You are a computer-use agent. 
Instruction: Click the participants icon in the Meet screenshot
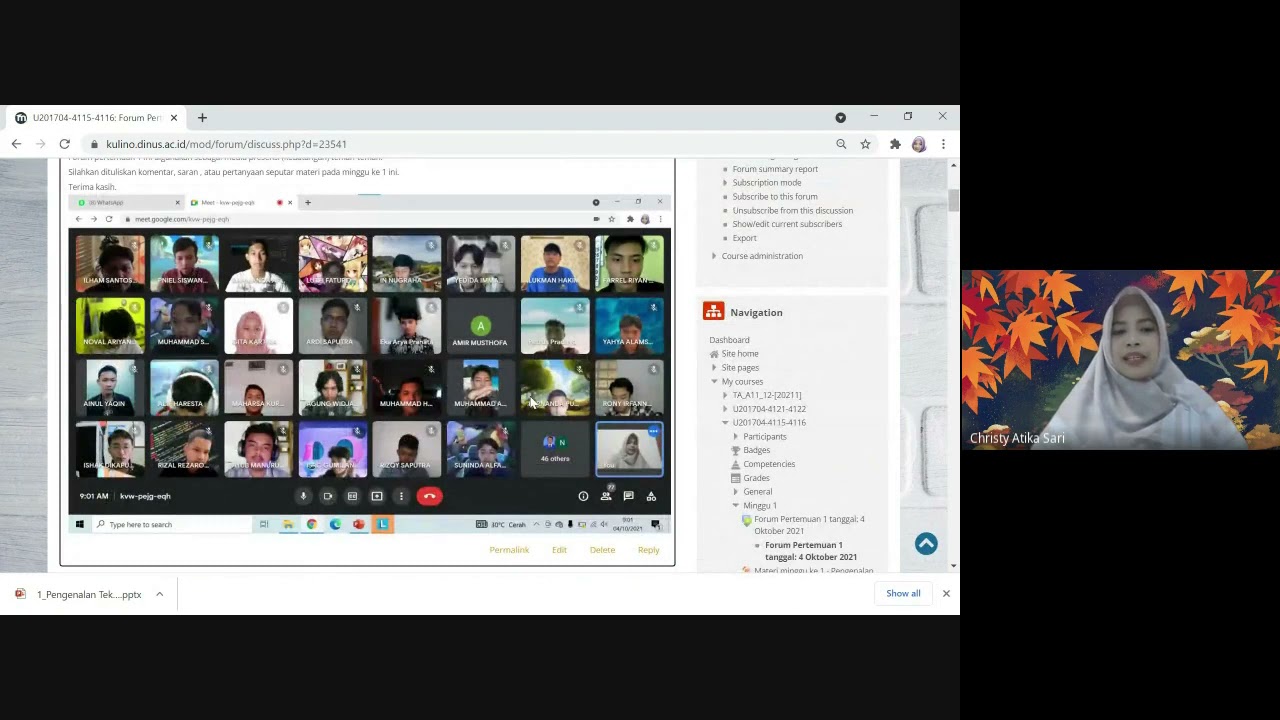pyautogui.click(x=606, y=495)
